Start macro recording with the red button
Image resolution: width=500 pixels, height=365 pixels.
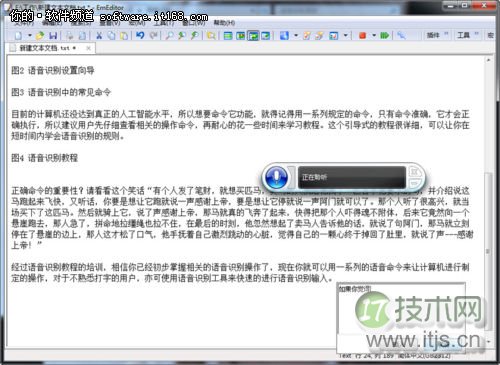pos(363,35)
